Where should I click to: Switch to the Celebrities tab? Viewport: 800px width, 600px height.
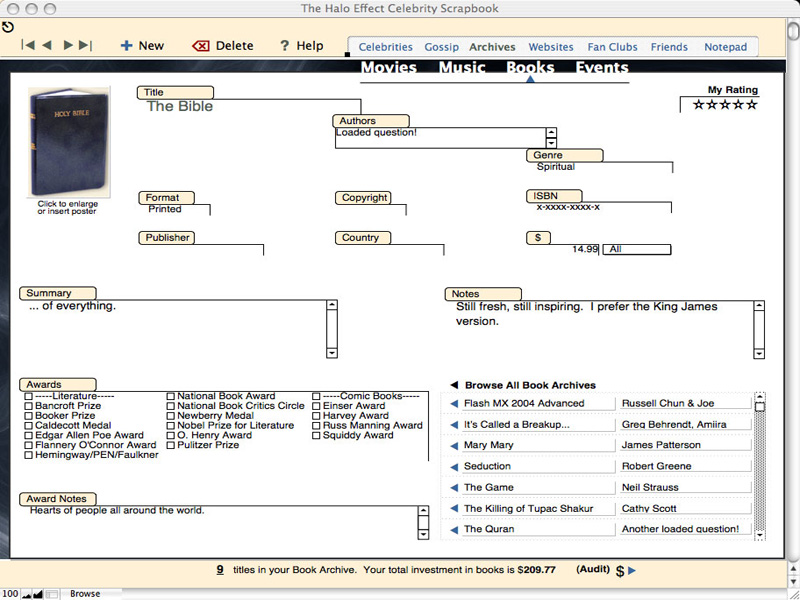click(386, 47)
